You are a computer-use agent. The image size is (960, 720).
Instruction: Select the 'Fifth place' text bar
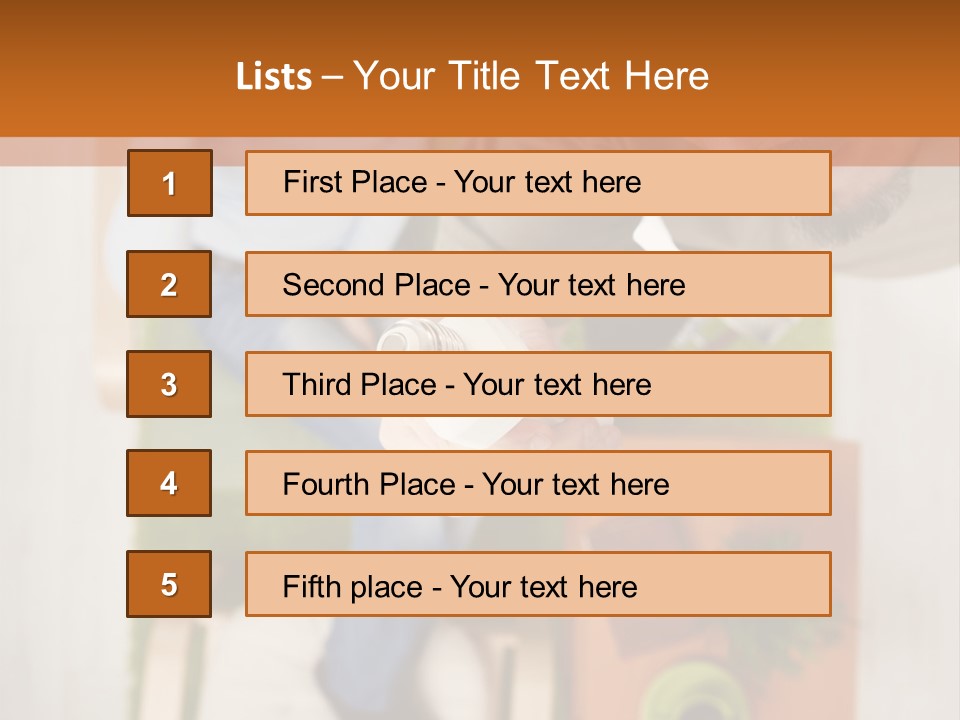538,585
